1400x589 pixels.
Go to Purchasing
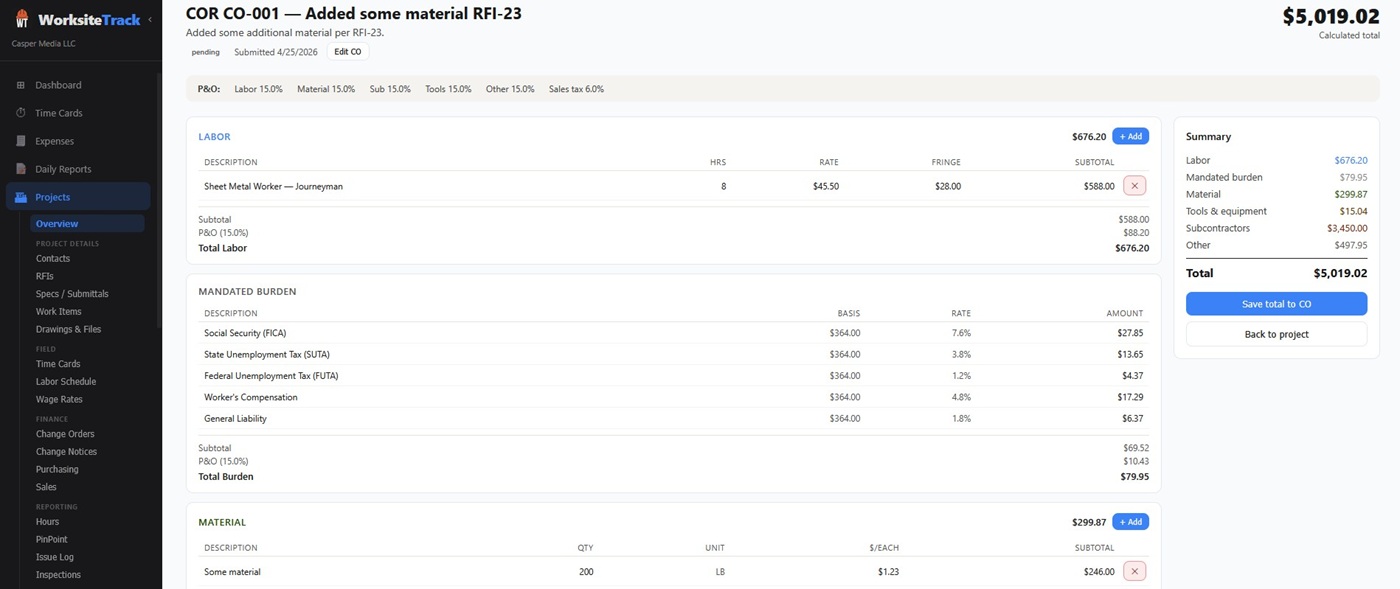tap(57, 469)
